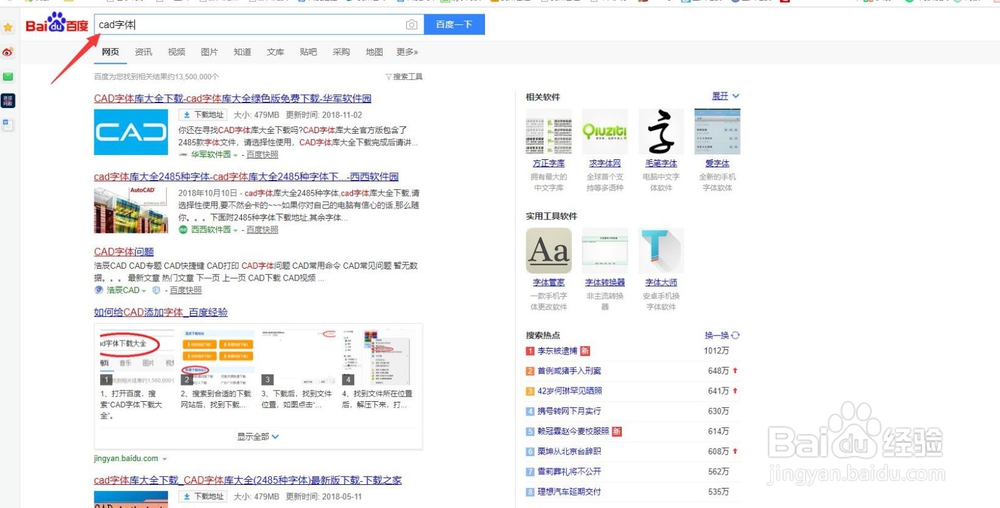Open the 字体转换器 software icon
This screenshot has width=1000, height=508.
(605, 250)
